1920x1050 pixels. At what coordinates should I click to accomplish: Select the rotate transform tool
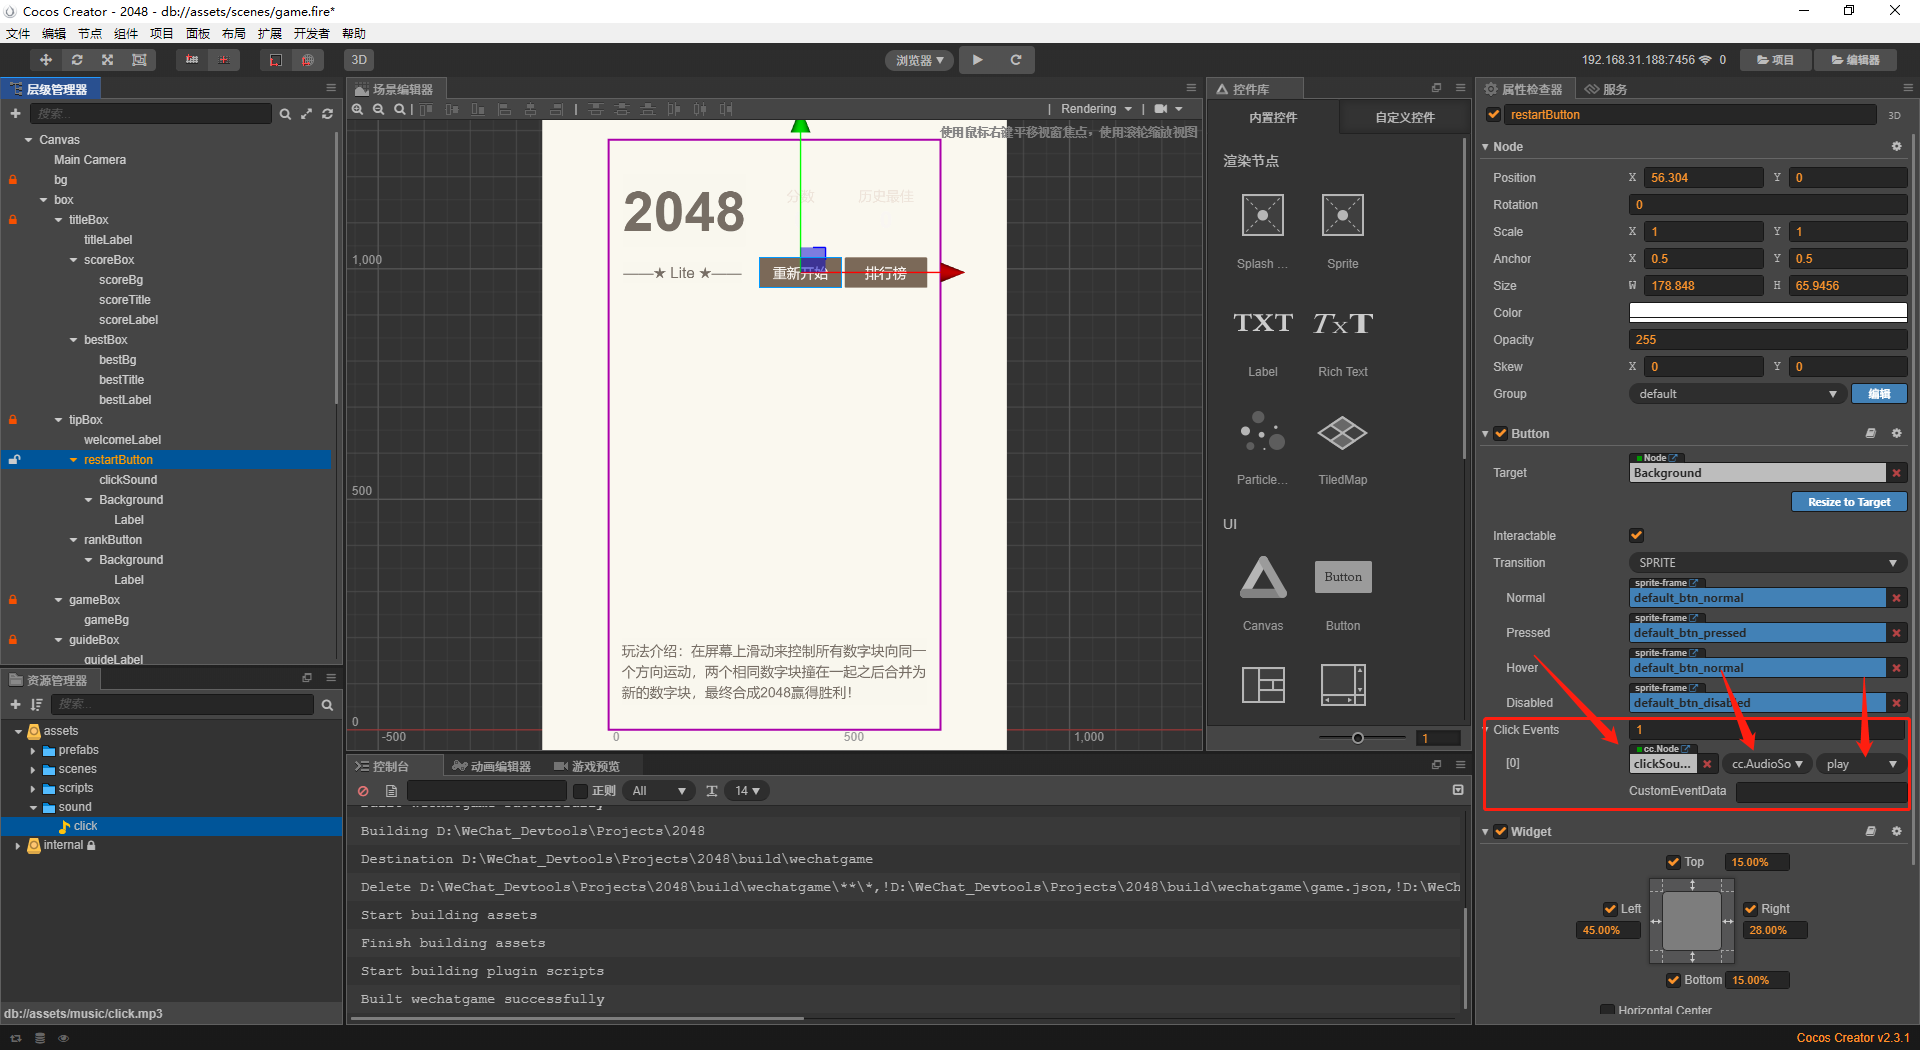point(77,60)
